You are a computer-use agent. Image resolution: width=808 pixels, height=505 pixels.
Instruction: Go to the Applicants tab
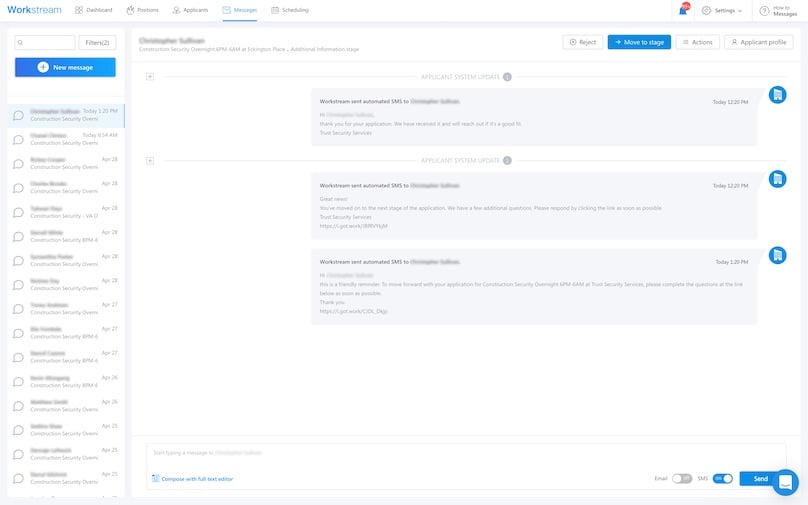click(190, 10)
